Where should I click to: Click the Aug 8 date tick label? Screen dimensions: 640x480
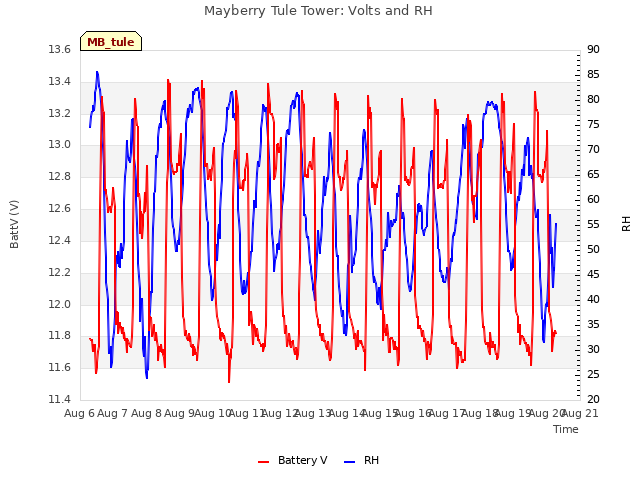click(146, 413)
